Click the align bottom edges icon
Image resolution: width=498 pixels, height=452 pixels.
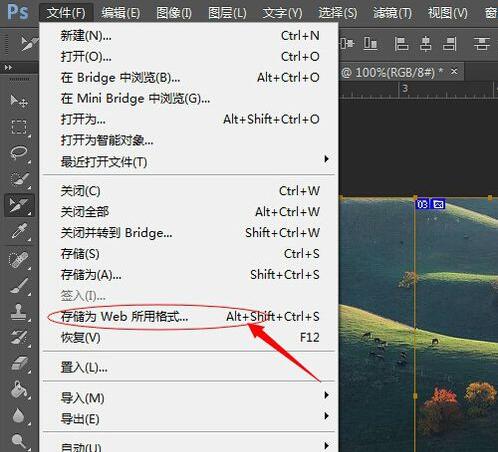[x=370, y=43]
